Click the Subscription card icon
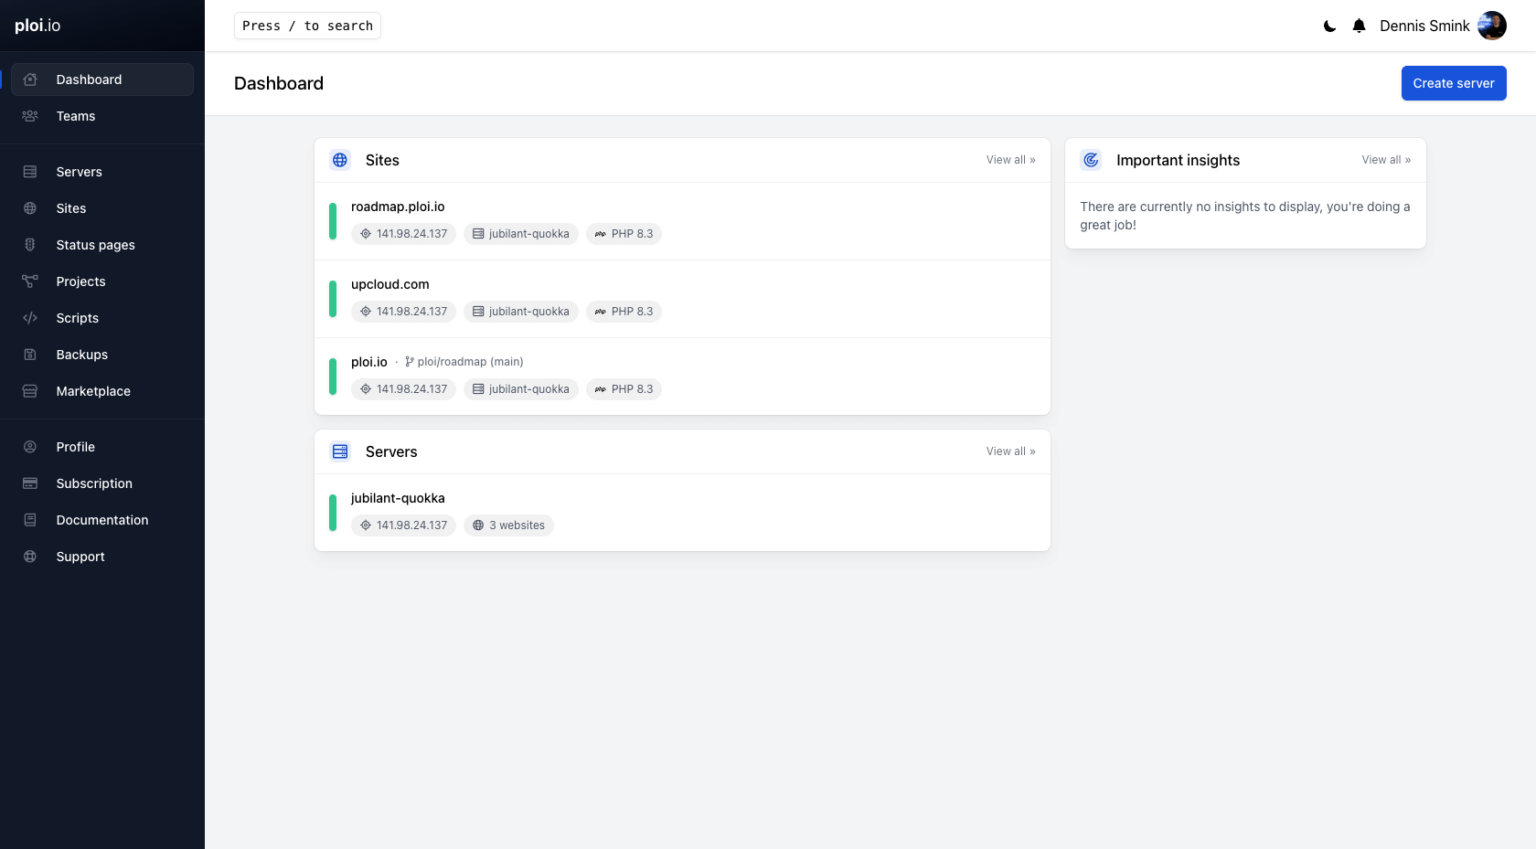This screenshot has width=1536, height=849. coord(30,483)
